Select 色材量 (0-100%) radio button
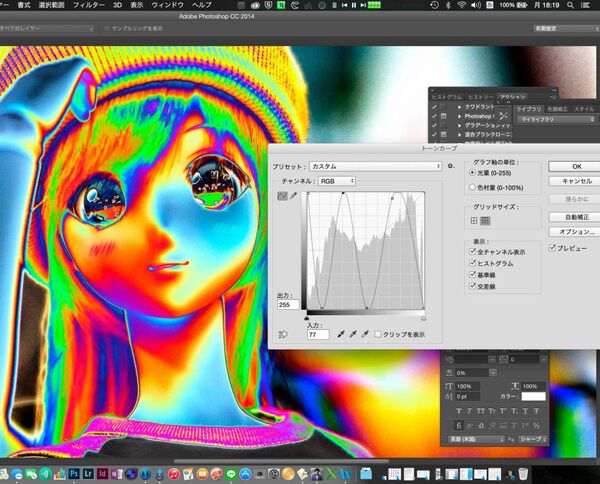Screen dimensions: 600x484 (473, 187)
